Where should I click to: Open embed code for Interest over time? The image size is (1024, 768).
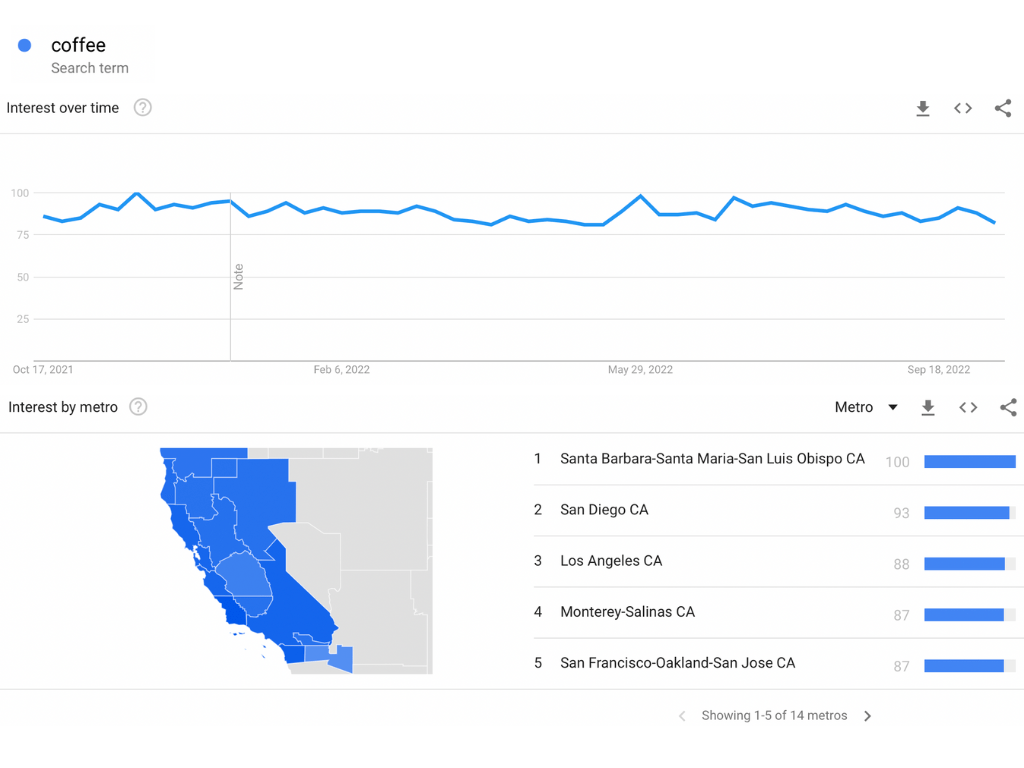point(963,108)
